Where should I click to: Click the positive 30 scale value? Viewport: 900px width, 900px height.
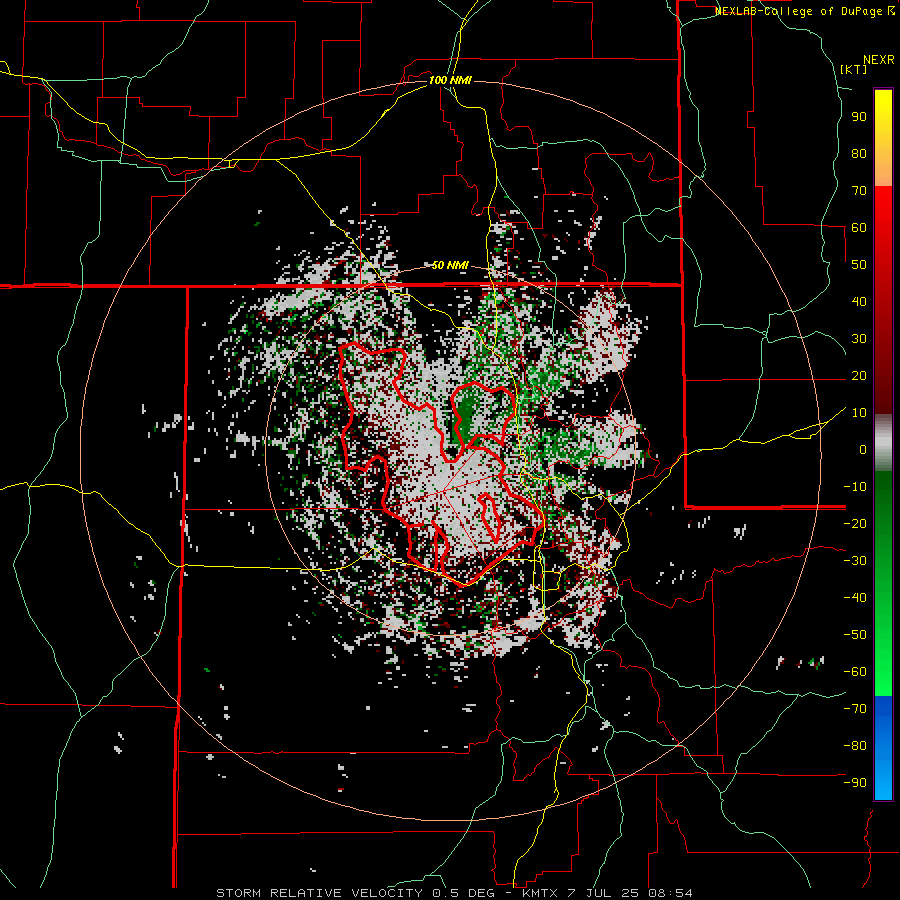(x=859, y=339)
